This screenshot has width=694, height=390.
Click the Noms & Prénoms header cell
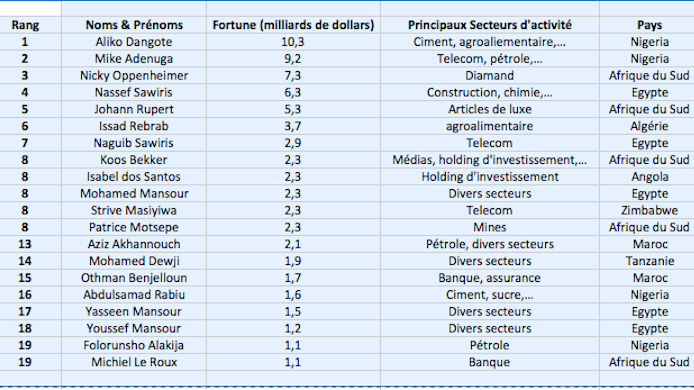pyautogui.click(x=134, y=25)
